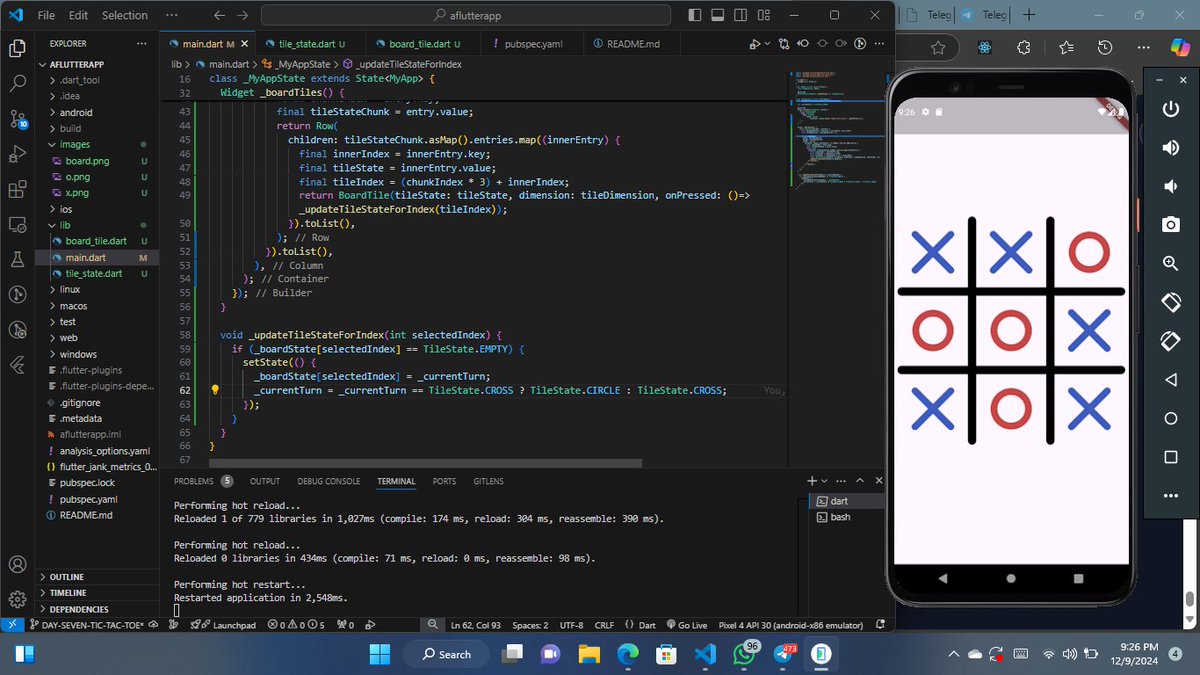
Task: Expand the TIMELINE section
Action: [x=67, y=593]
